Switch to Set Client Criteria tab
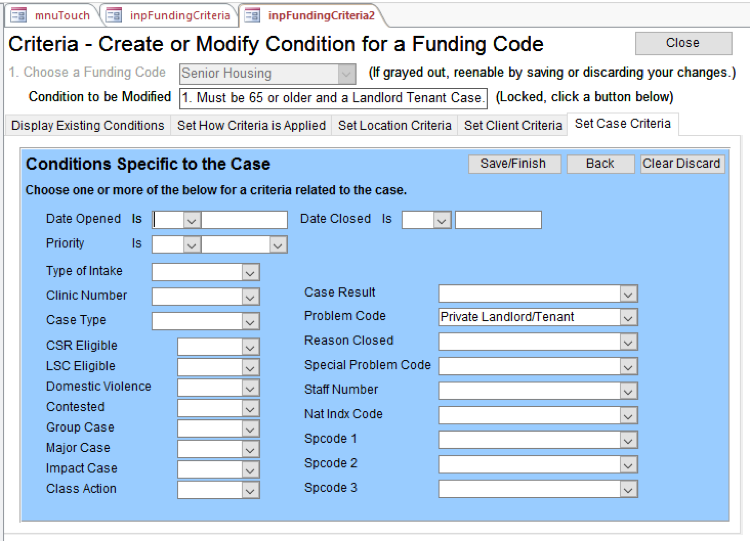Screen dimensions: 750x541 [x=512, y=126]
